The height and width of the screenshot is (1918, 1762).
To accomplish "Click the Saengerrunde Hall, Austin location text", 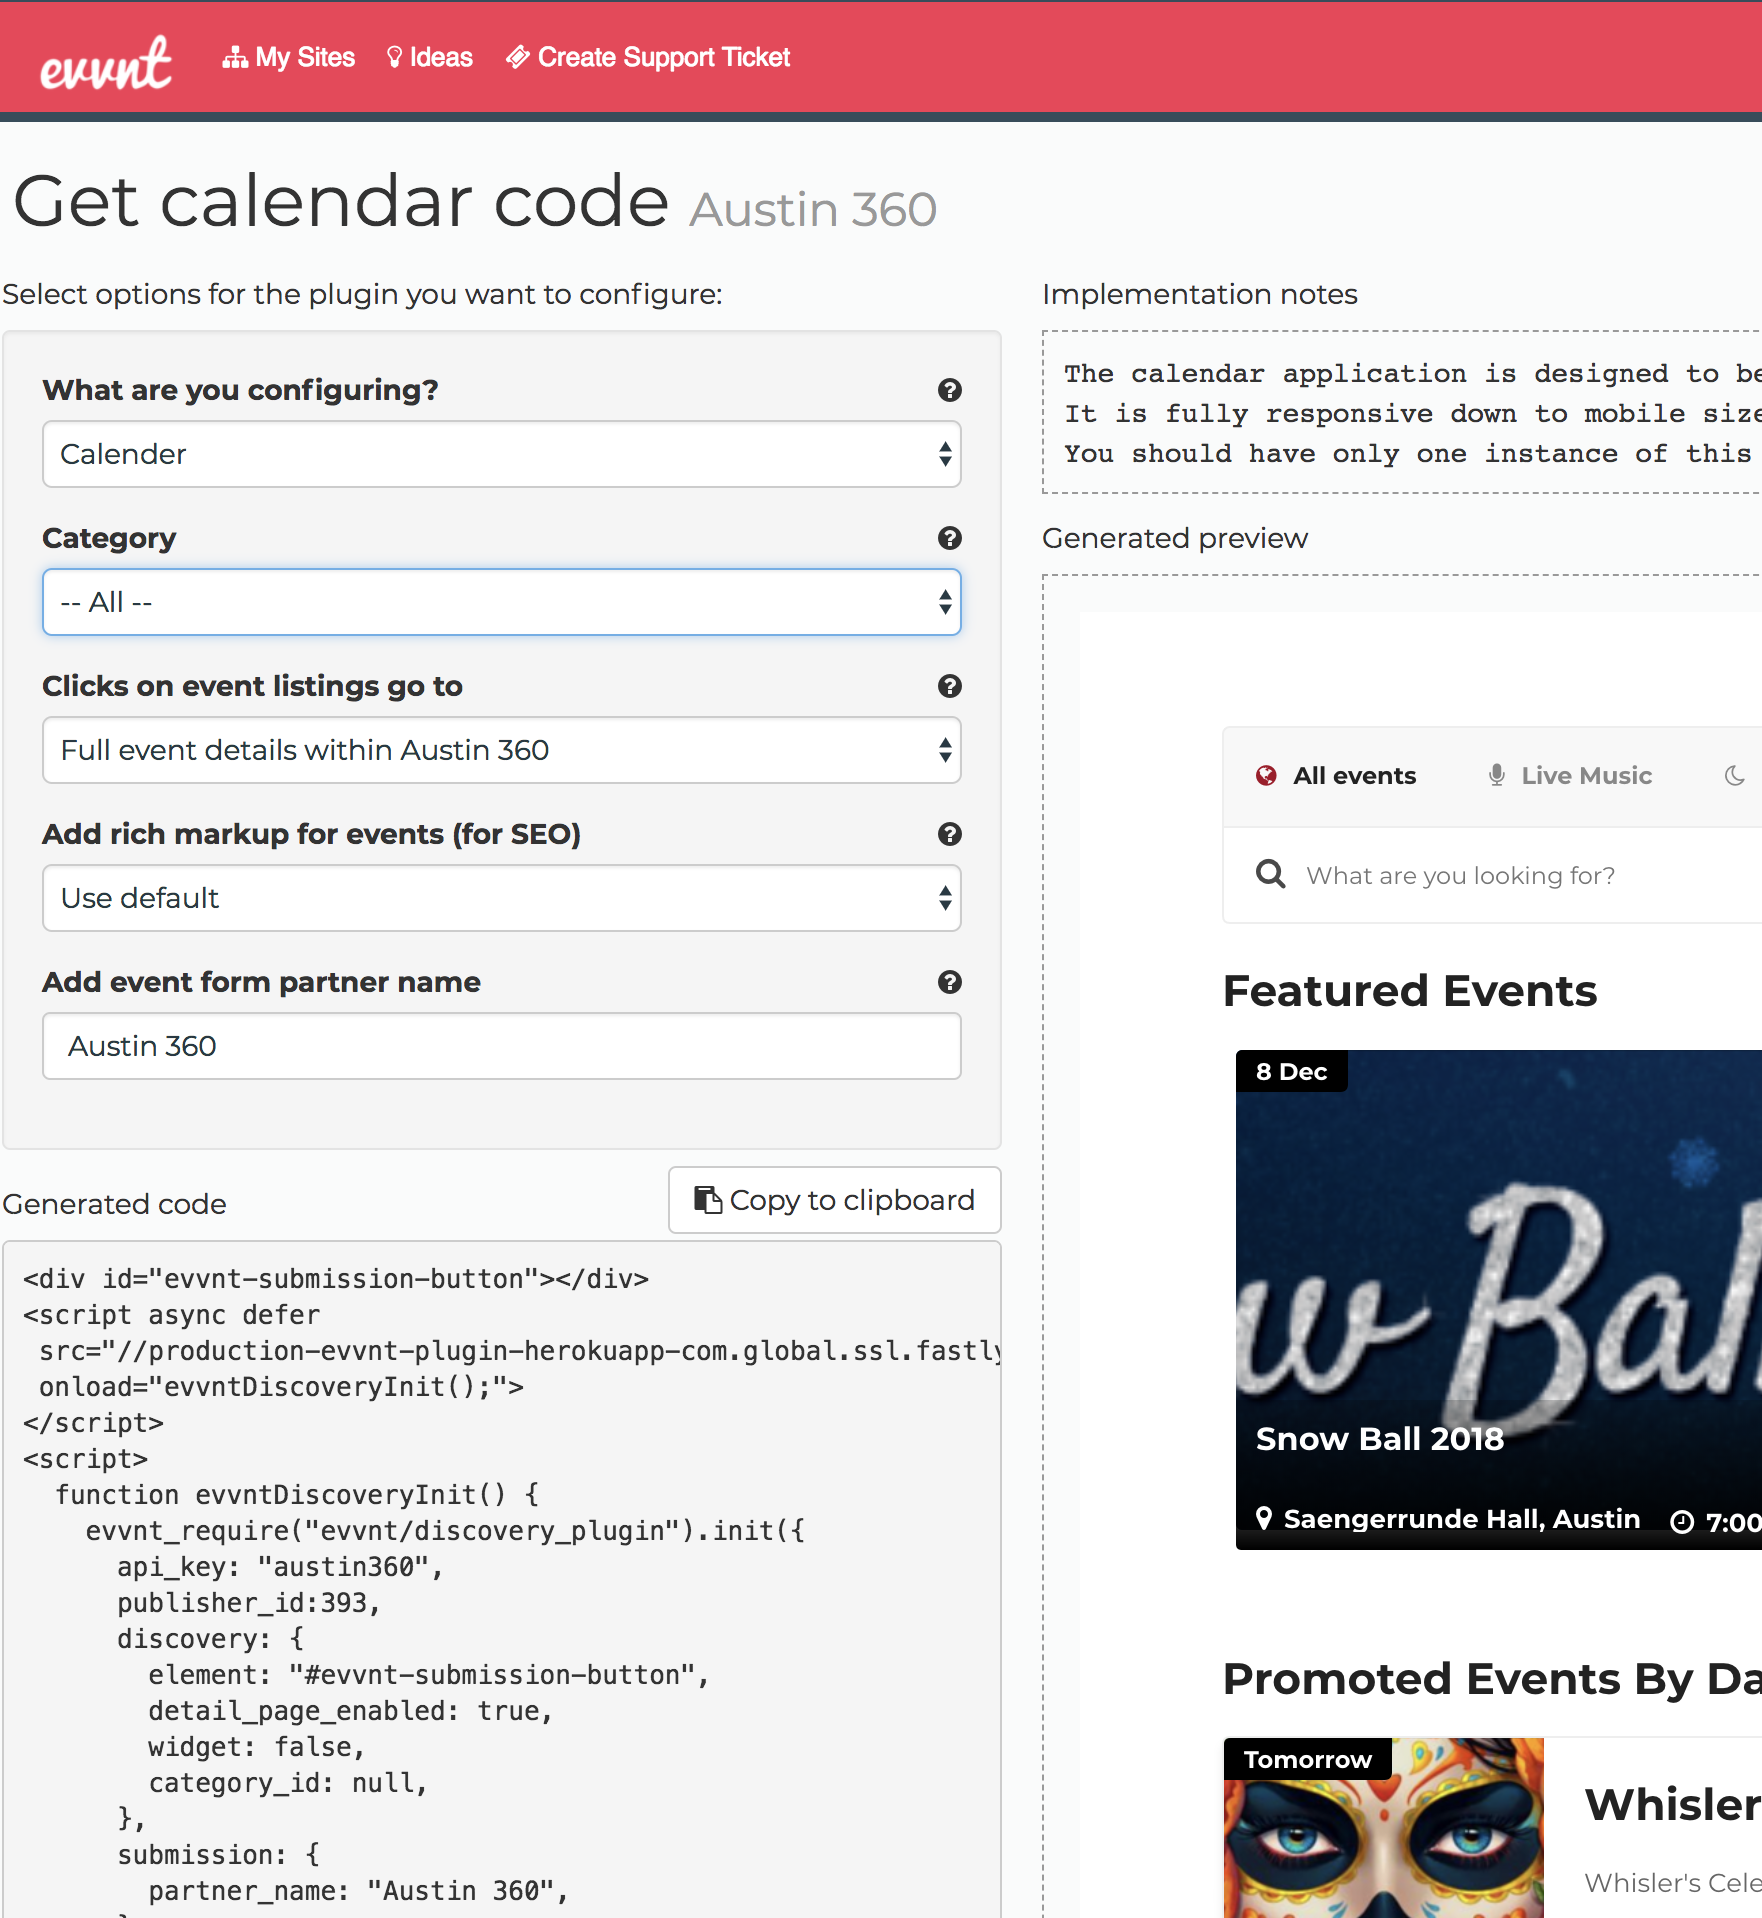I will pyautogui.click(x=1462, y=1519).
